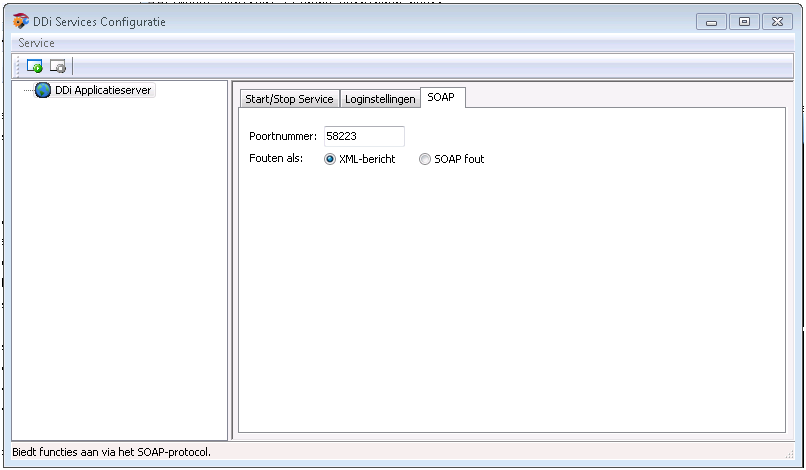This screenshot has height=470, width=806.
Task: Open the Loginstellingen tab
Action: (380, 99)
